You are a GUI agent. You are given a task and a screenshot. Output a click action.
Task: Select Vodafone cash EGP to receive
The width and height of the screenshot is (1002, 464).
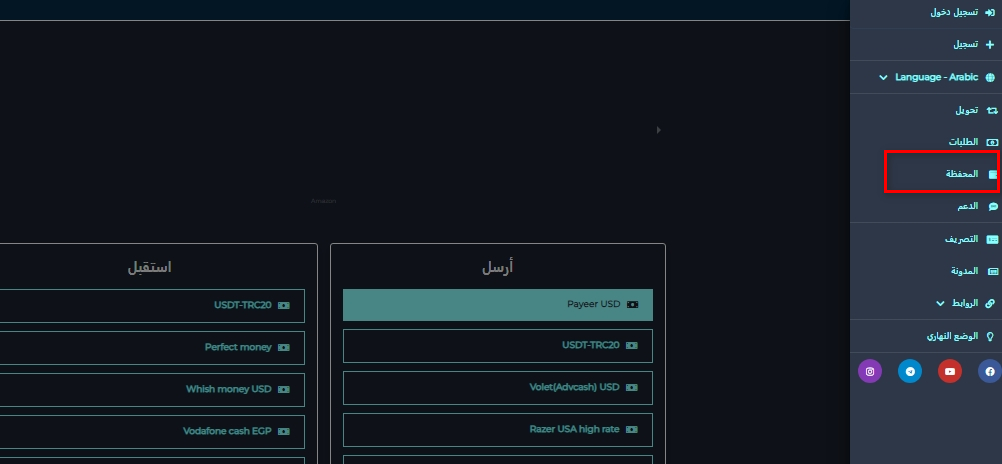point(152,432)
